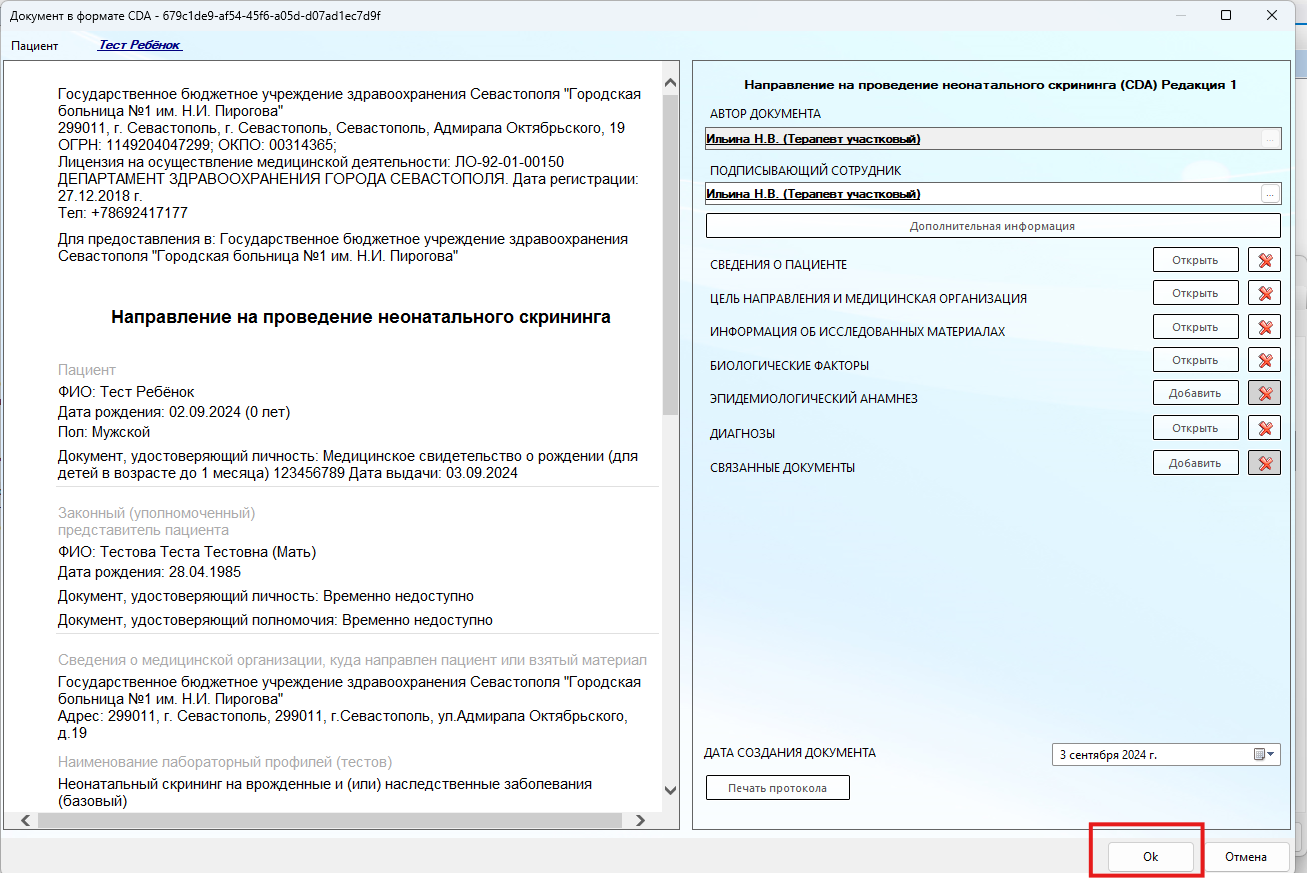Open the Диагнозы section
Viewport: 1307px width, 878px height.
point(1195,428)
